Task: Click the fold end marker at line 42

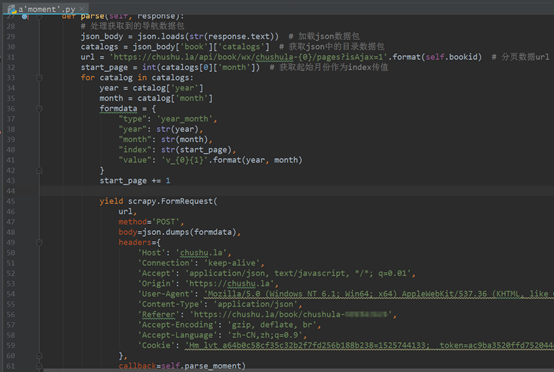Action: tap(39, 170)
